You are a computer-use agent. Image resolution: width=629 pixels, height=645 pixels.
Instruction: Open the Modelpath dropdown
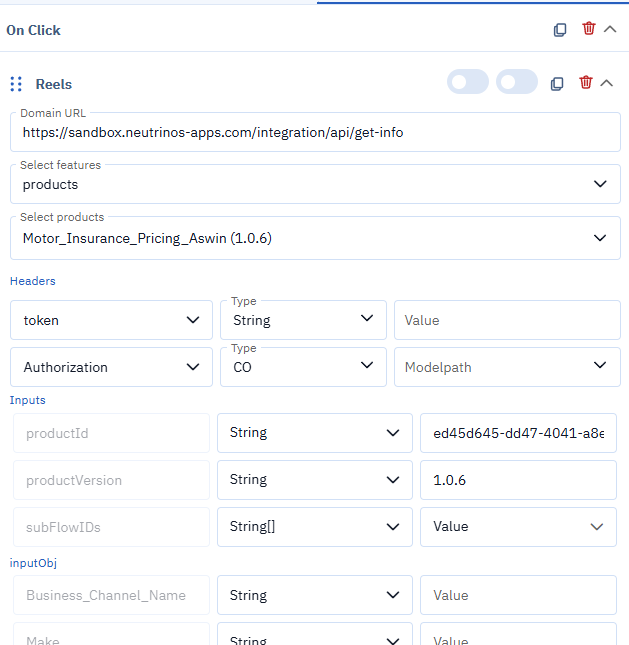pyautogui.click(x=507, y=367)
